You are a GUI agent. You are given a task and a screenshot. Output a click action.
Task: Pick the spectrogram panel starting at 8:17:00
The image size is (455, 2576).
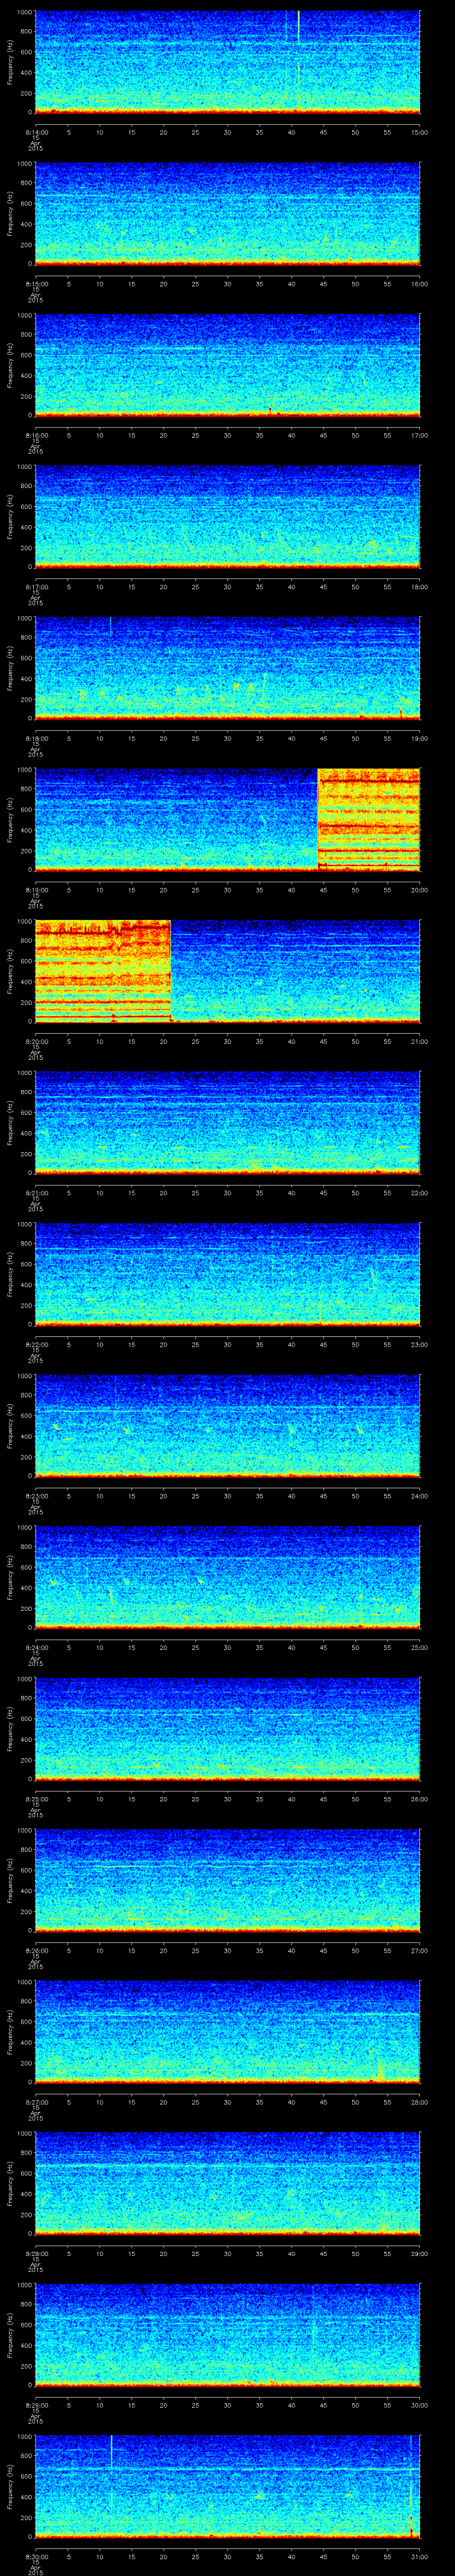click(227, 516)
